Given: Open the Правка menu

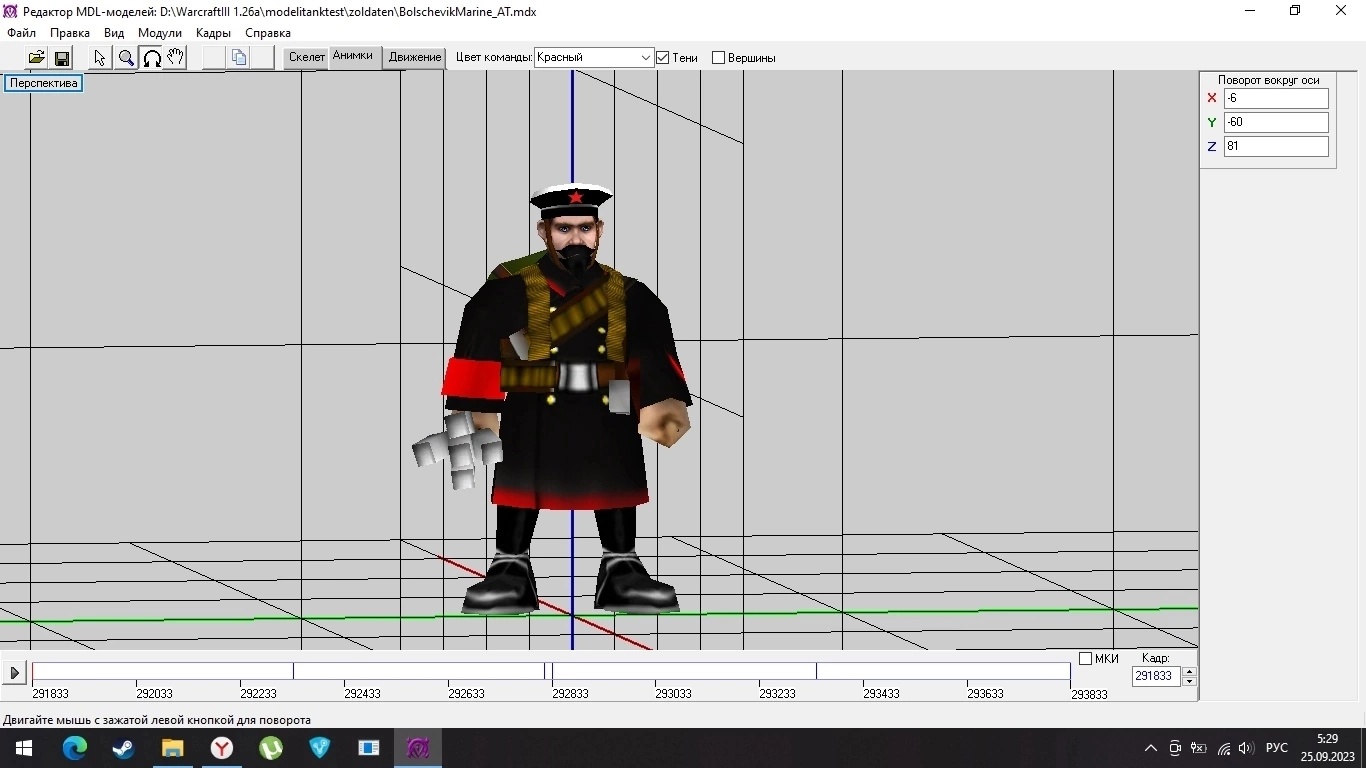Looking at the screenshot, I should [x=70, y=33].
